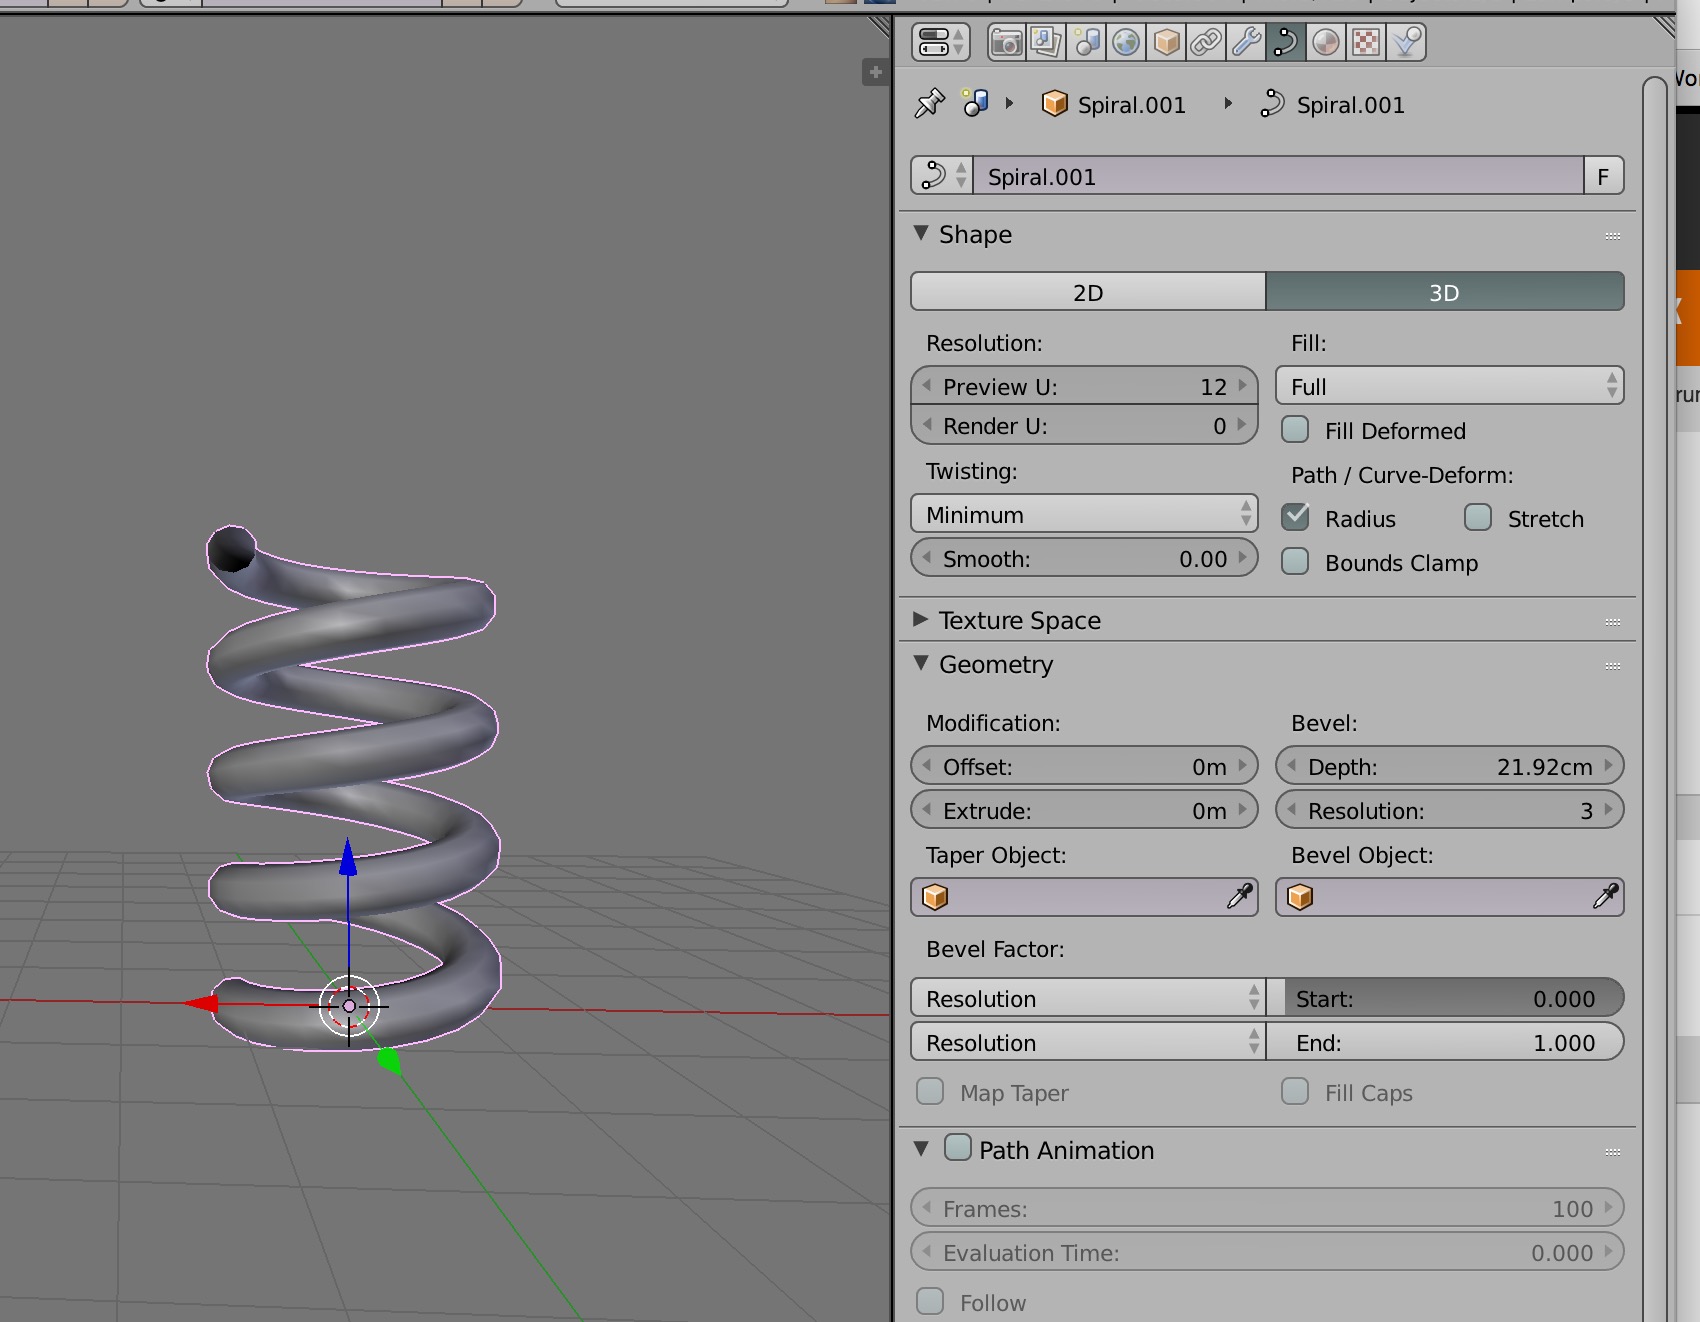
Task: Enable the Path Animation checkbox
Action: pos(958,1147)
